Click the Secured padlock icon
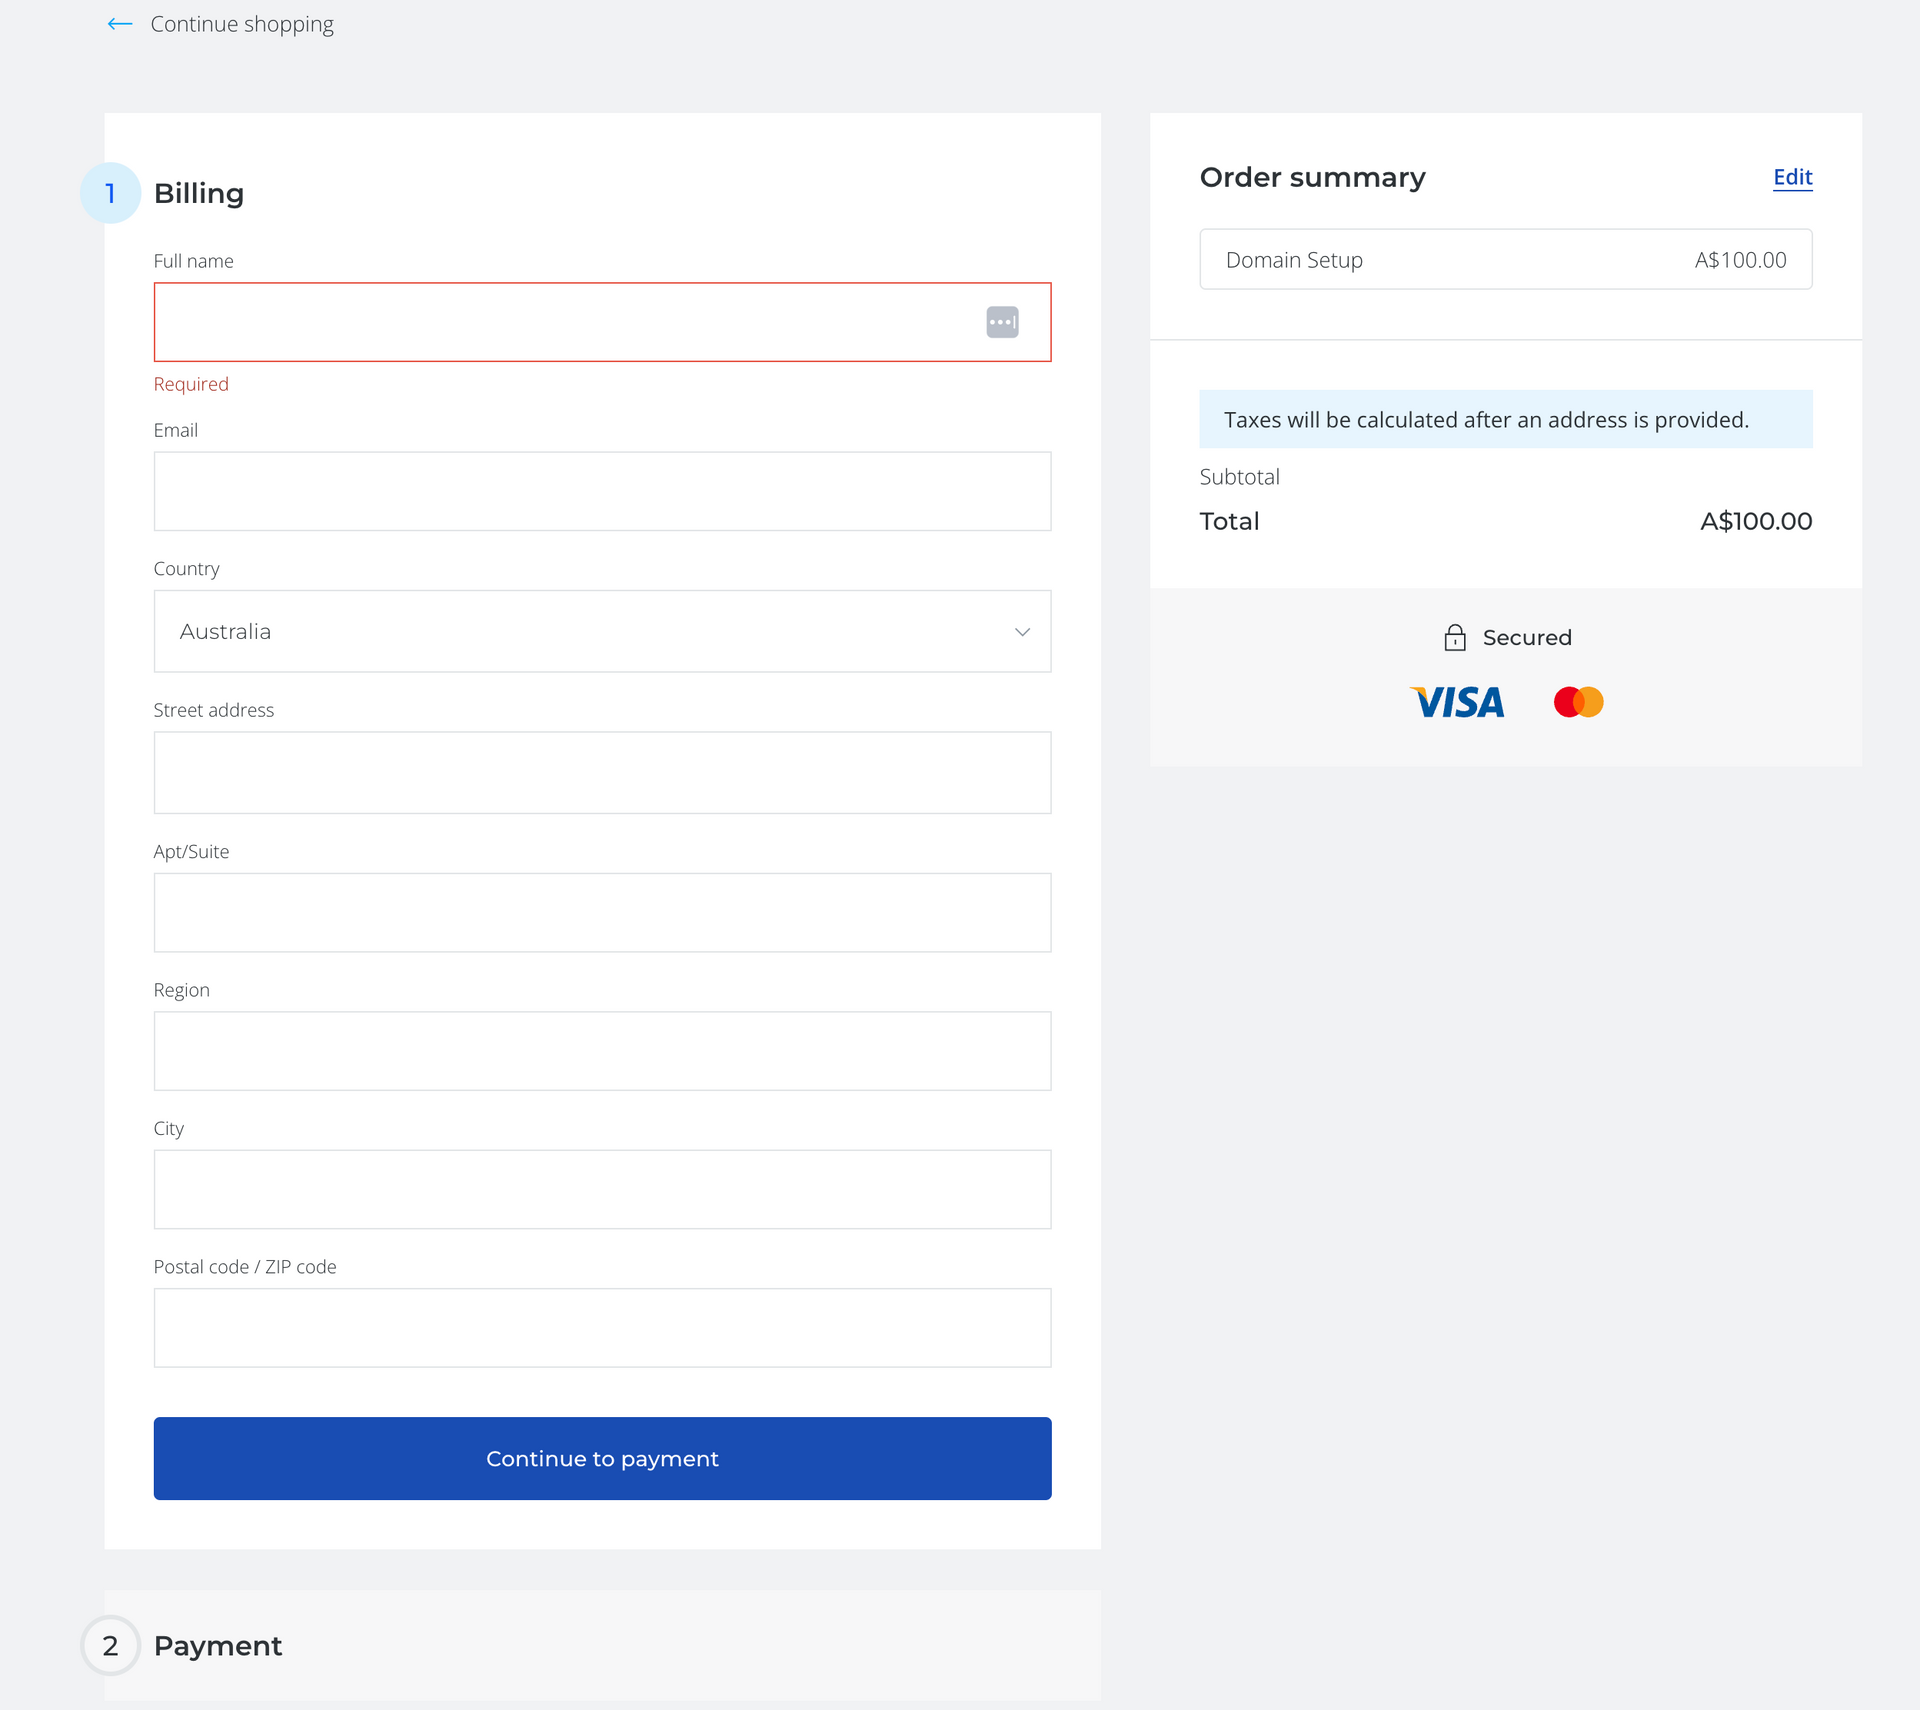This screenshot has width=1920, height=1710. (x=1455, y=637)
